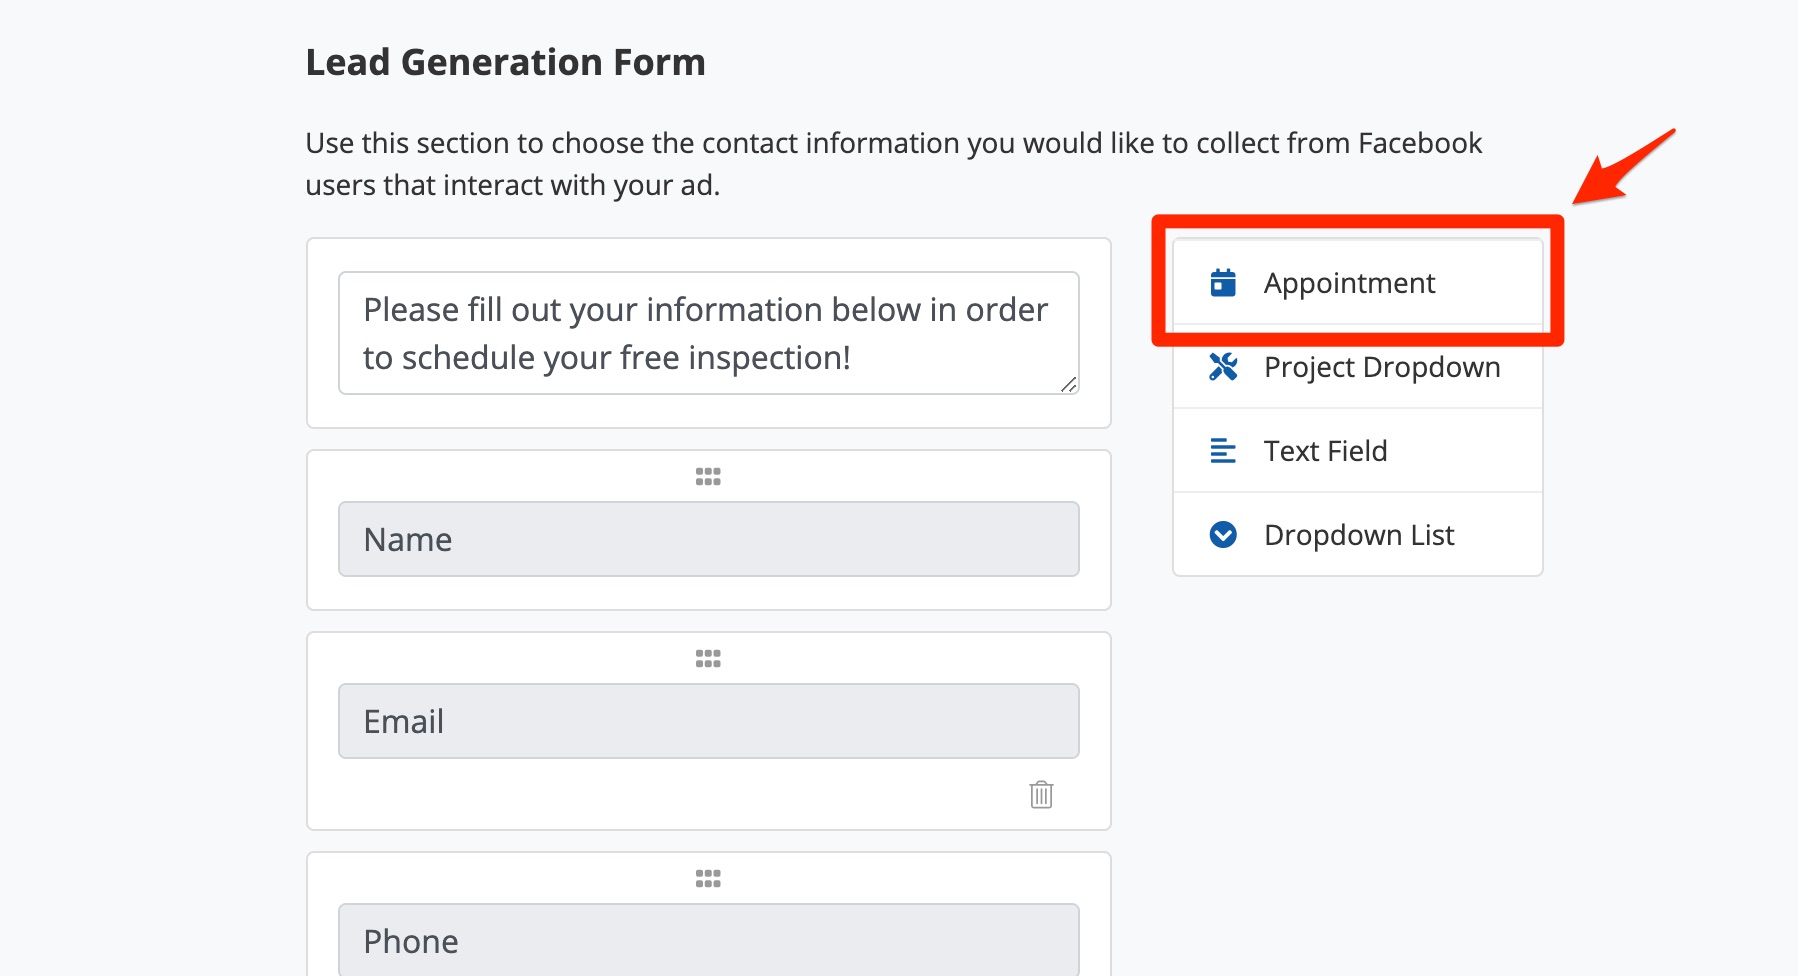
Task: Click into the Name input field
Action: click(x=708, y=539)
